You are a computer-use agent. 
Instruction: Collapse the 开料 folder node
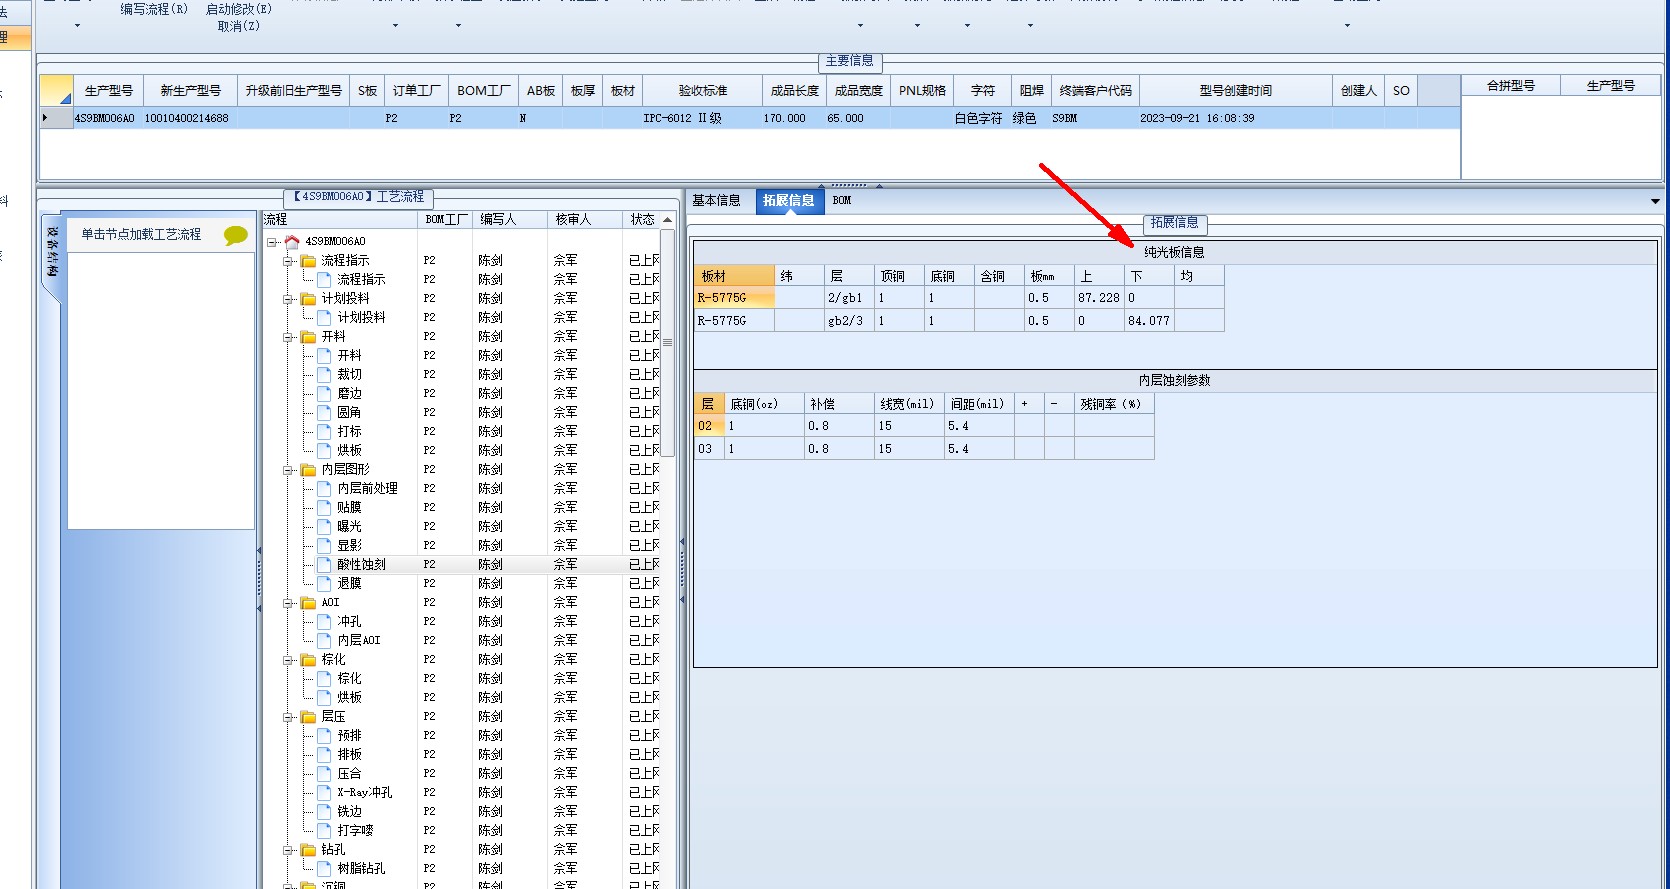click(x=288, y=337)
